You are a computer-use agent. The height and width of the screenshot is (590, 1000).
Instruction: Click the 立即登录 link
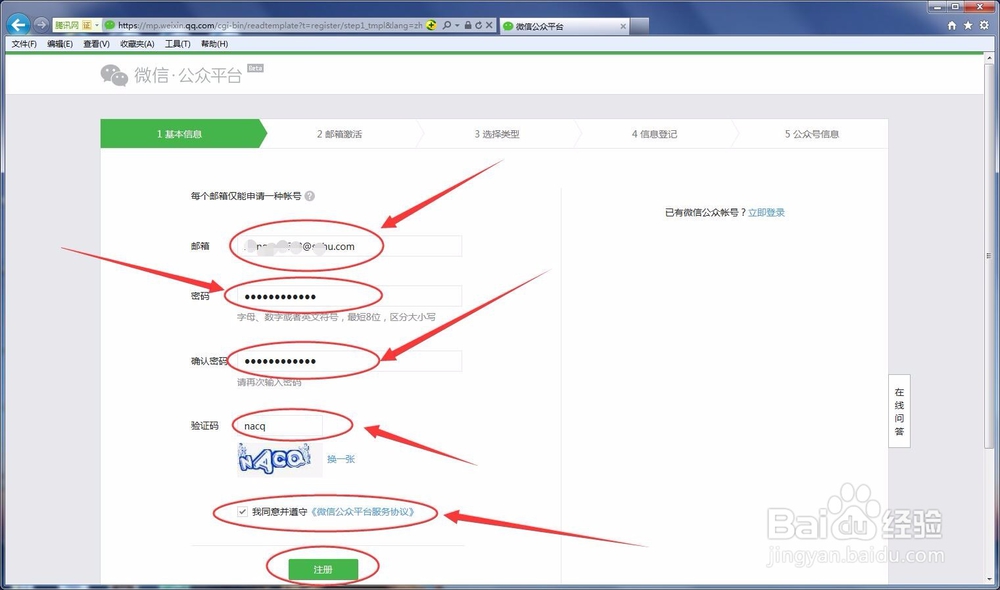click(766, 212)
